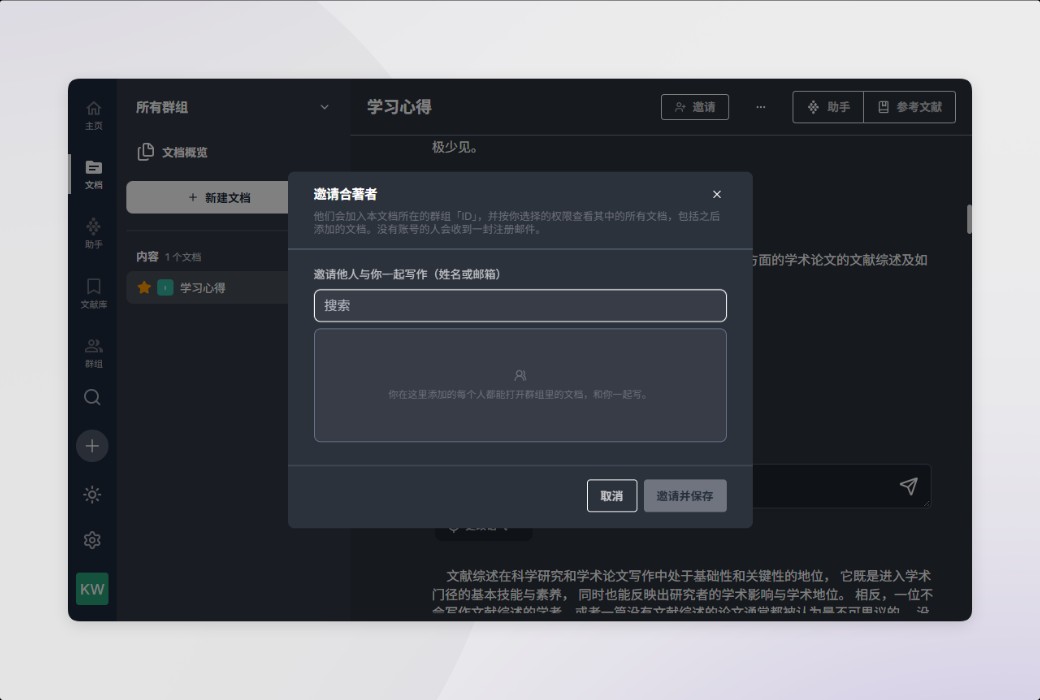Select the Documents (文档) sidebar icon
This screenshot has width=1040, height=700.
[94, 174]
